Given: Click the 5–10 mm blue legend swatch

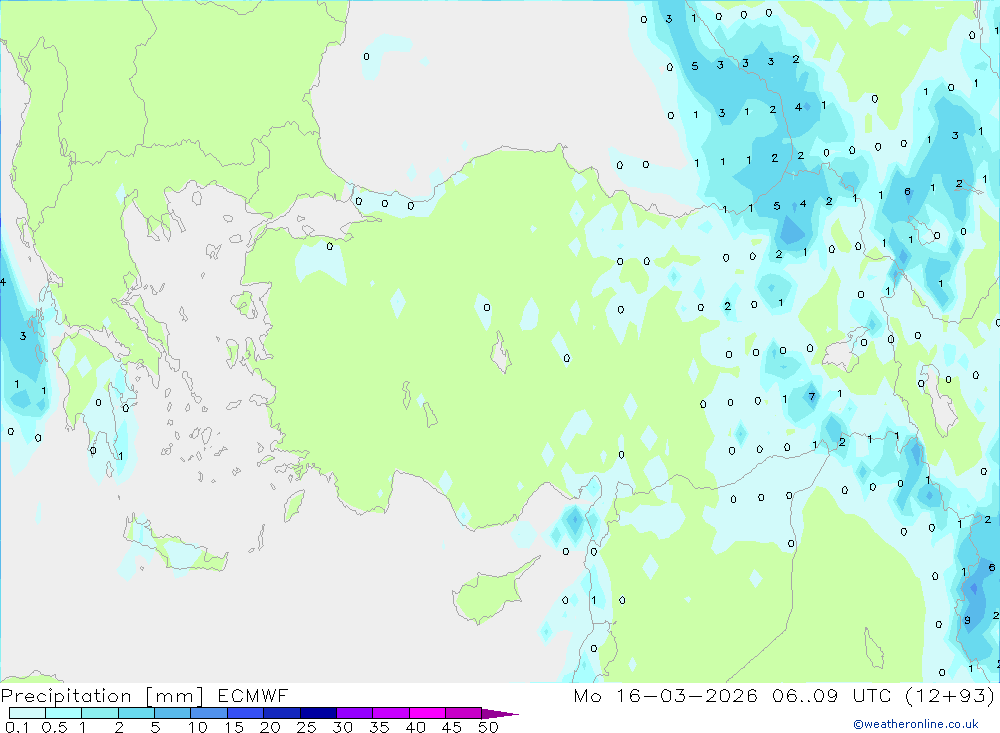Looking at the screenshot, I should coord(173,713).
